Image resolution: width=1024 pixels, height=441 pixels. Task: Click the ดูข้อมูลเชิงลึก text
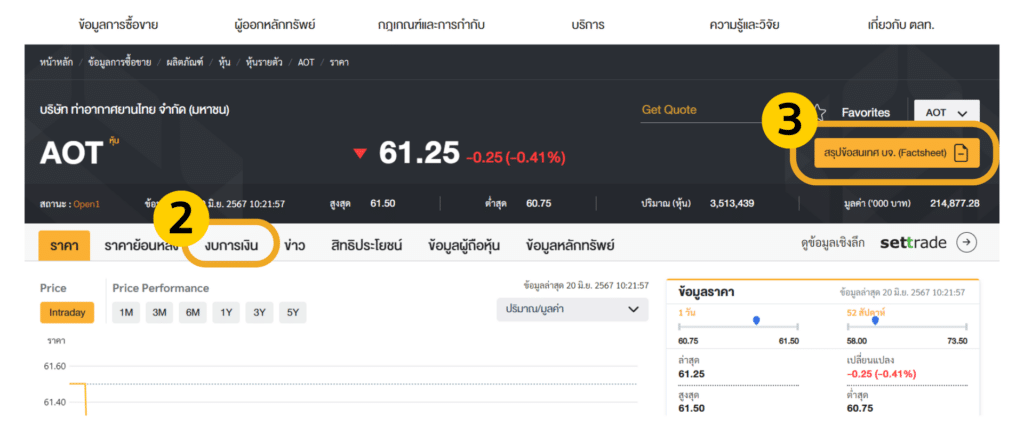click(833, 244)
